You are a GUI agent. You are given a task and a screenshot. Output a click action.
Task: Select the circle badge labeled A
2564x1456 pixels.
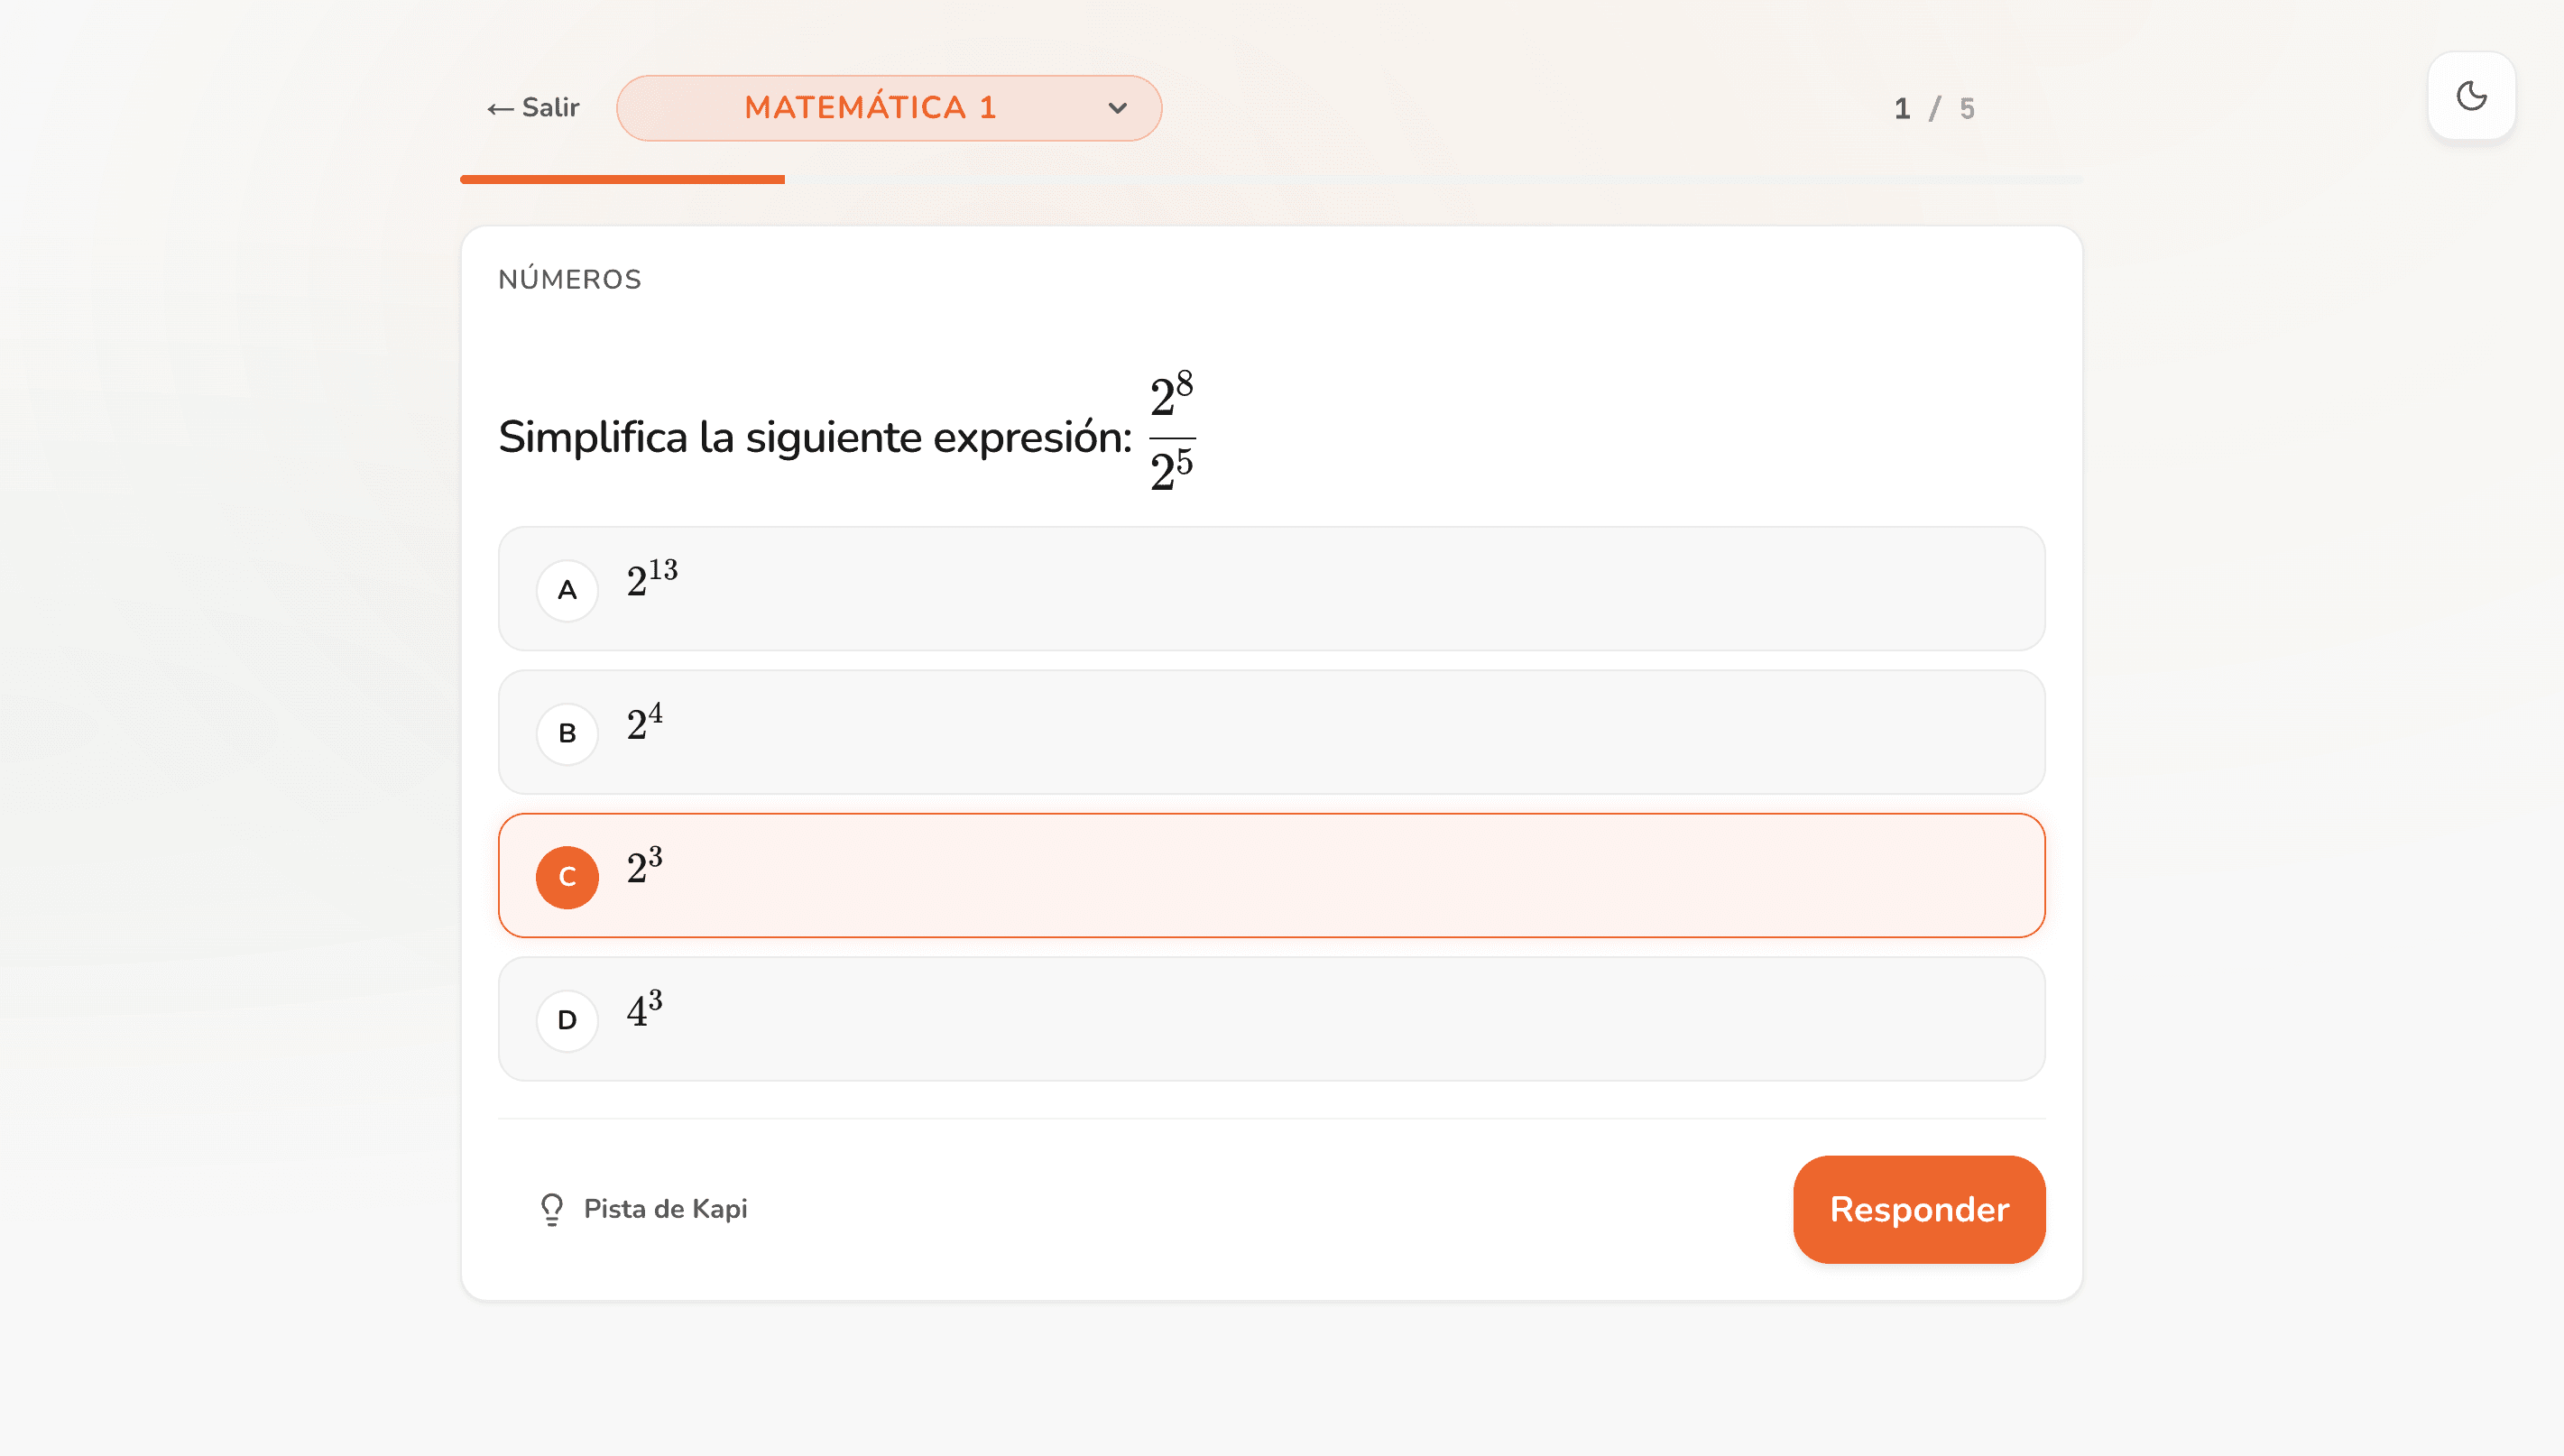567,590
